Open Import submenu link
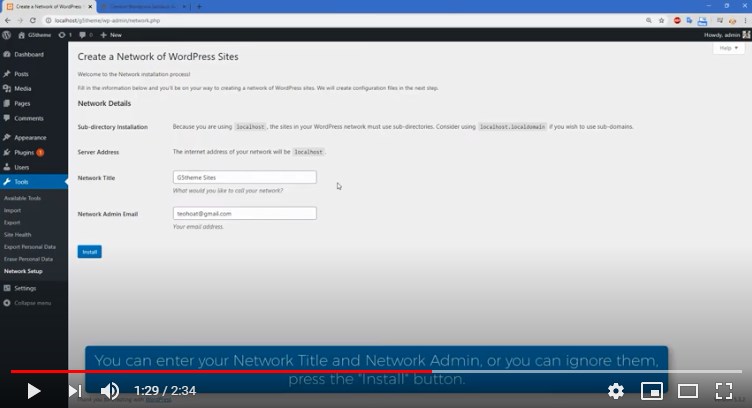Image resolution: width=752 pixels, height=408 pixels. (x=12, y=210)
